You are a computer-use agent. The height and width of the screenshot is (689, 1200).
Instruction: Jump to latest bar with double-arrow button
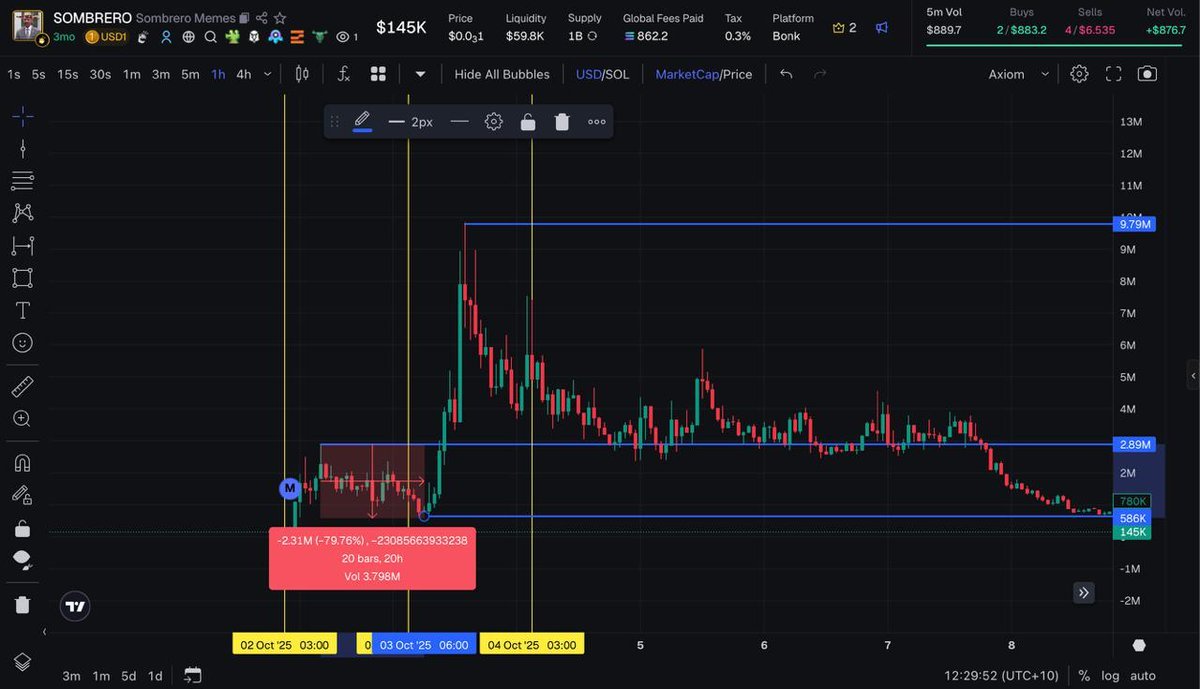(1084, 593)
